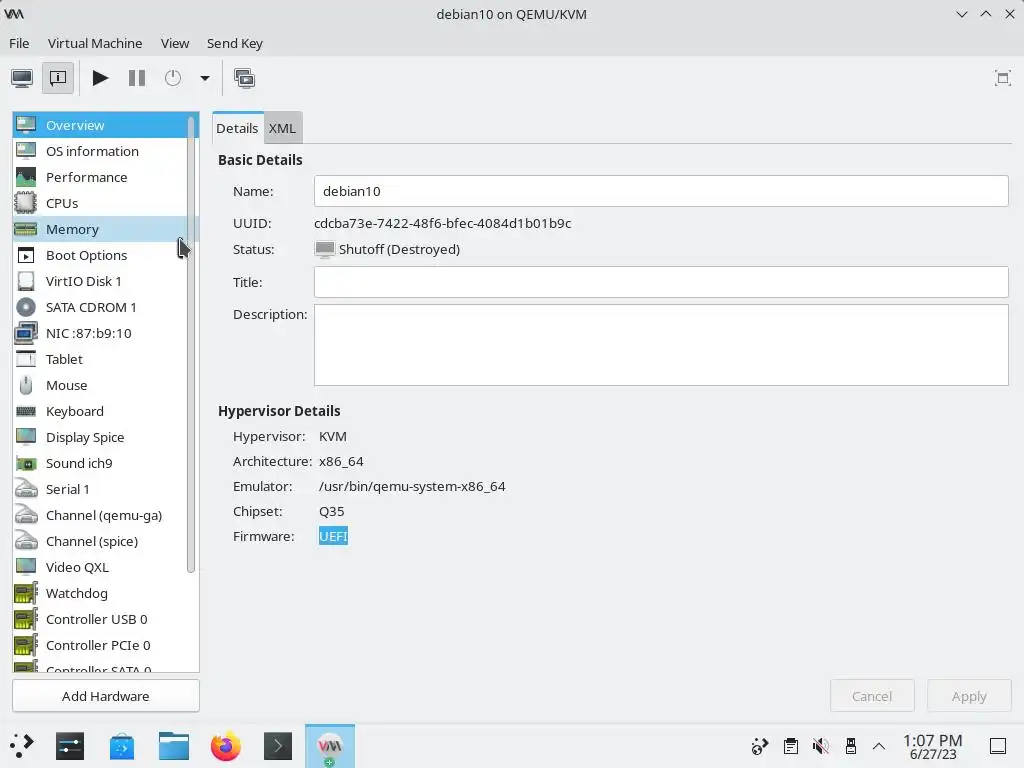Screen dimensions: 1024x768
Task: Open the file manager from taskbar
Action: tap(174, 746)
